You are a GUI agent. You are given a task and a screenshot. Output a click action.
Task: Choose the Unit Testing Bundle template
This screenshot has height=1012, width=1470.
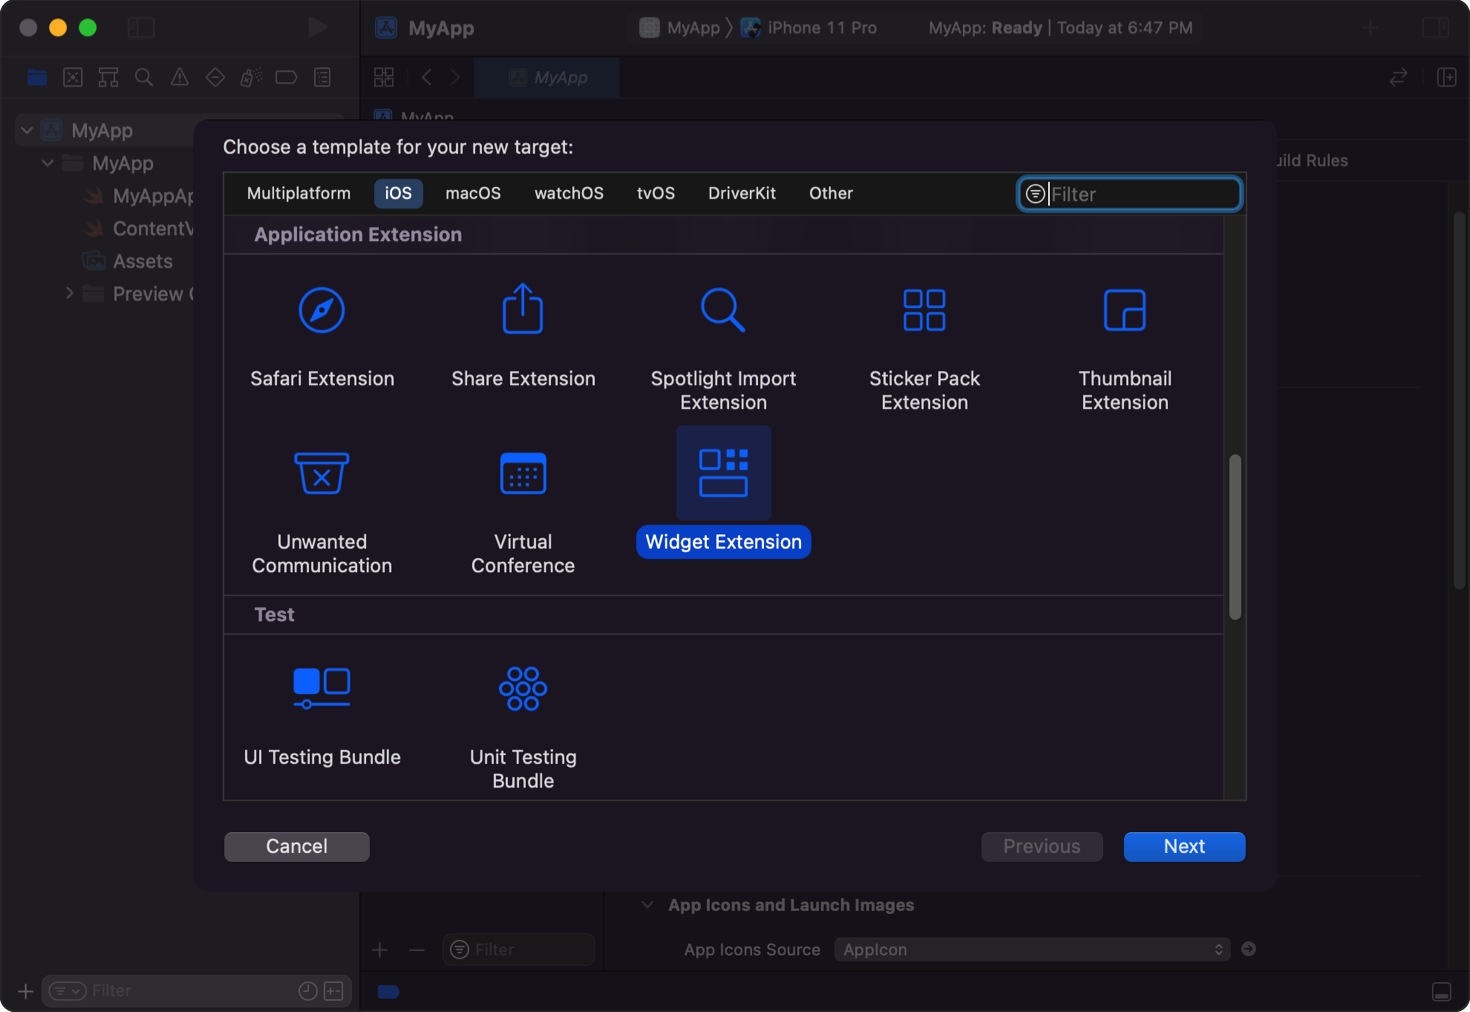[x=523, y=726]
